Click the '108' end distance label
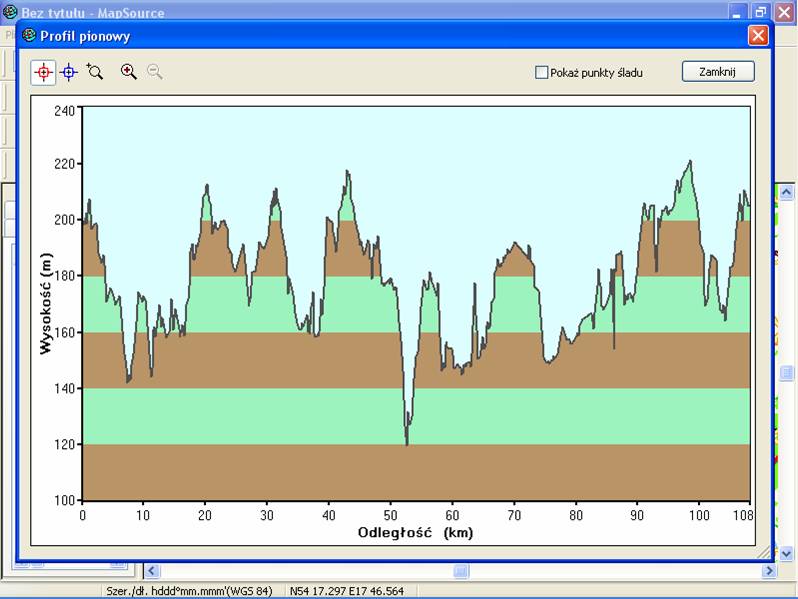This screenshot has height=599, width=798. tap(743, 515)
